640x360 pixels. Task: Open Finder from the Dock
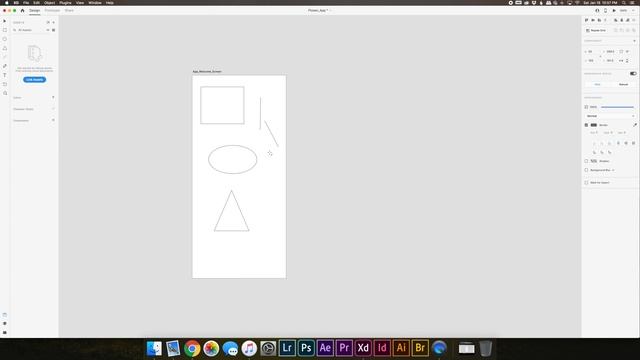(x=154, y=348)
